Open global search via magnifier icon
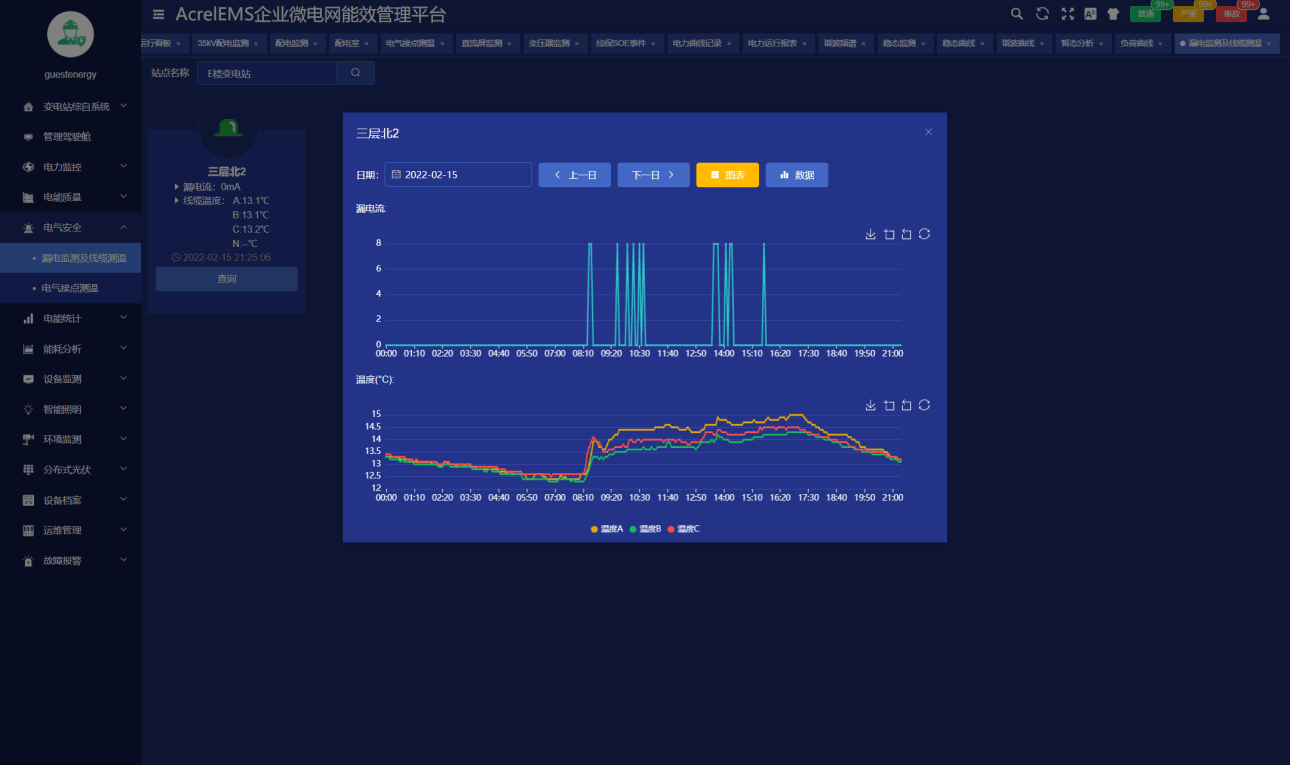Screen dimensions: 1290x765 pos(1016,14)
